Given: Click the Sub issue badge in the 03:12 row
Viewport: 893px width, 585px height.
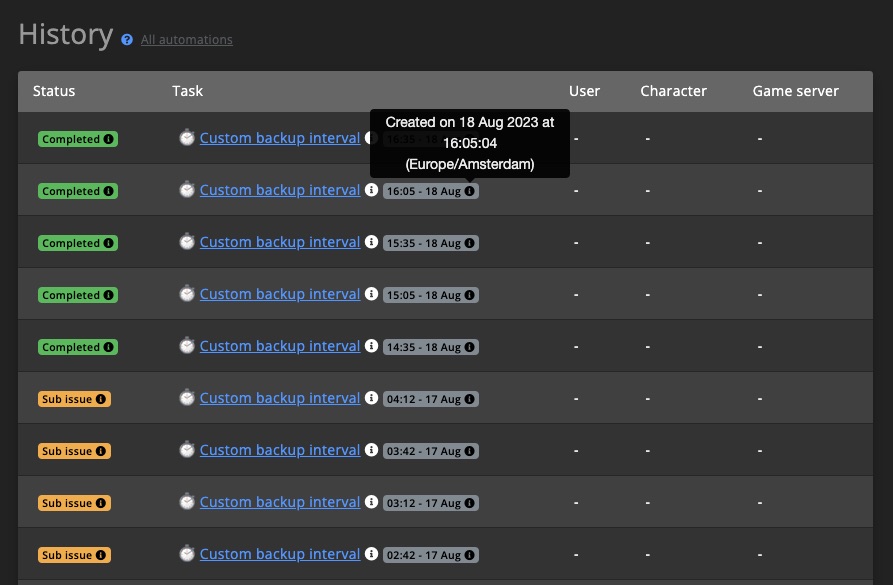Looking at the screenshot, I should pyautogui.click(x=74, y=502).
